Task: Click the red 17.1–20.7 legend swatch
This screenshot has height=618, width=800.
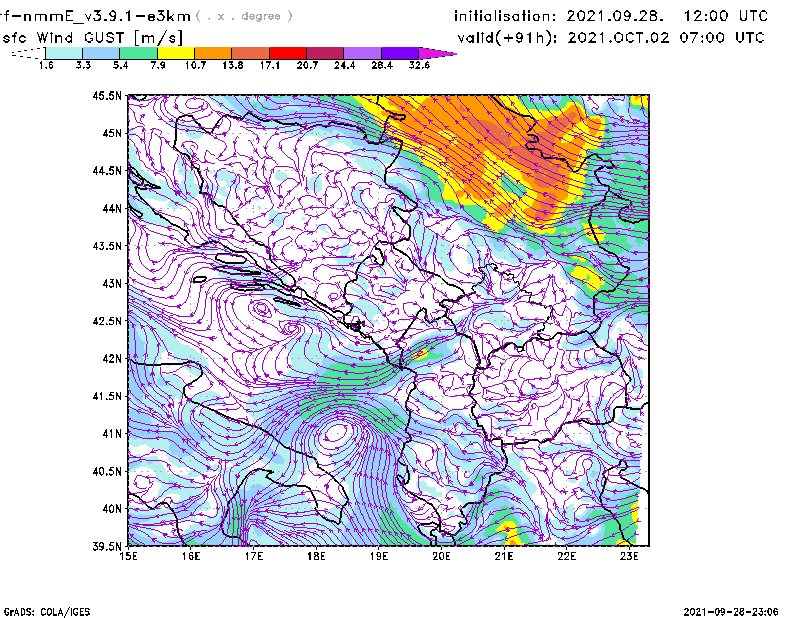Action: coord(288,53)
